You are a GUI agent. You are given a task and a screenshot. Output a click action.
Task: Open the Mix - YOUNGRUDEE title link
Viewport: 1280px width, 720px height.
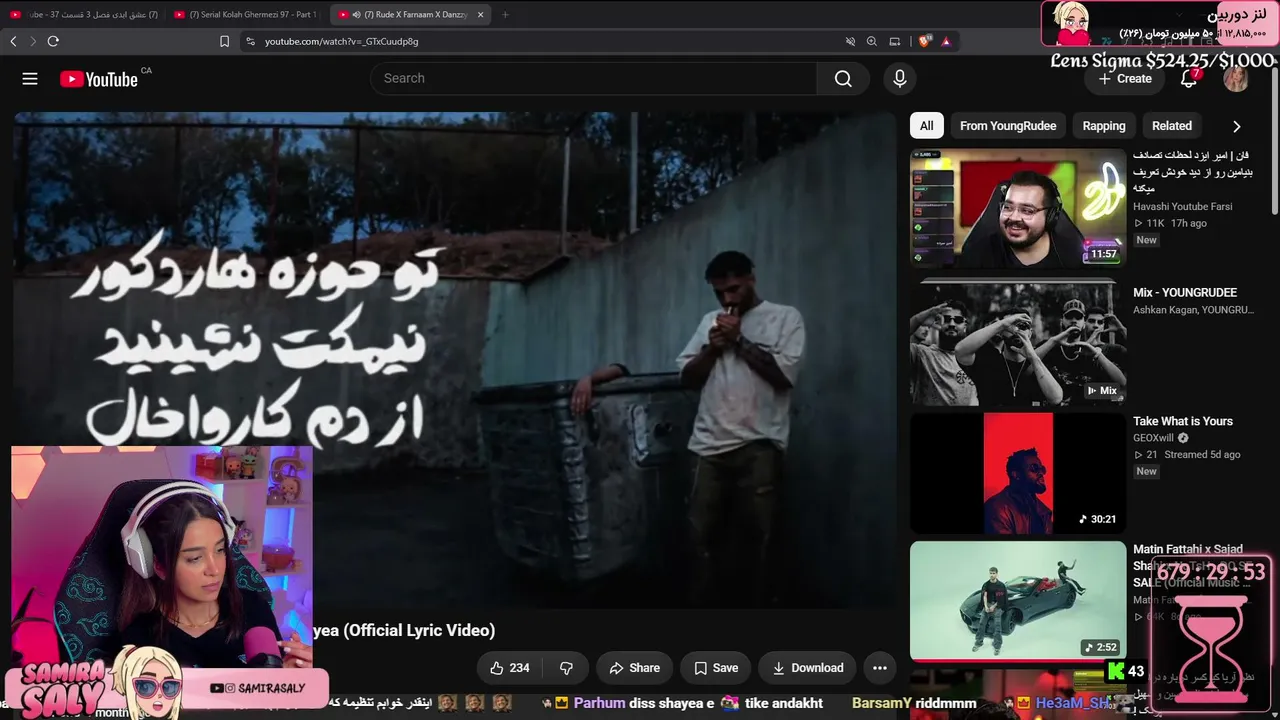click(x=1185, y=293)
